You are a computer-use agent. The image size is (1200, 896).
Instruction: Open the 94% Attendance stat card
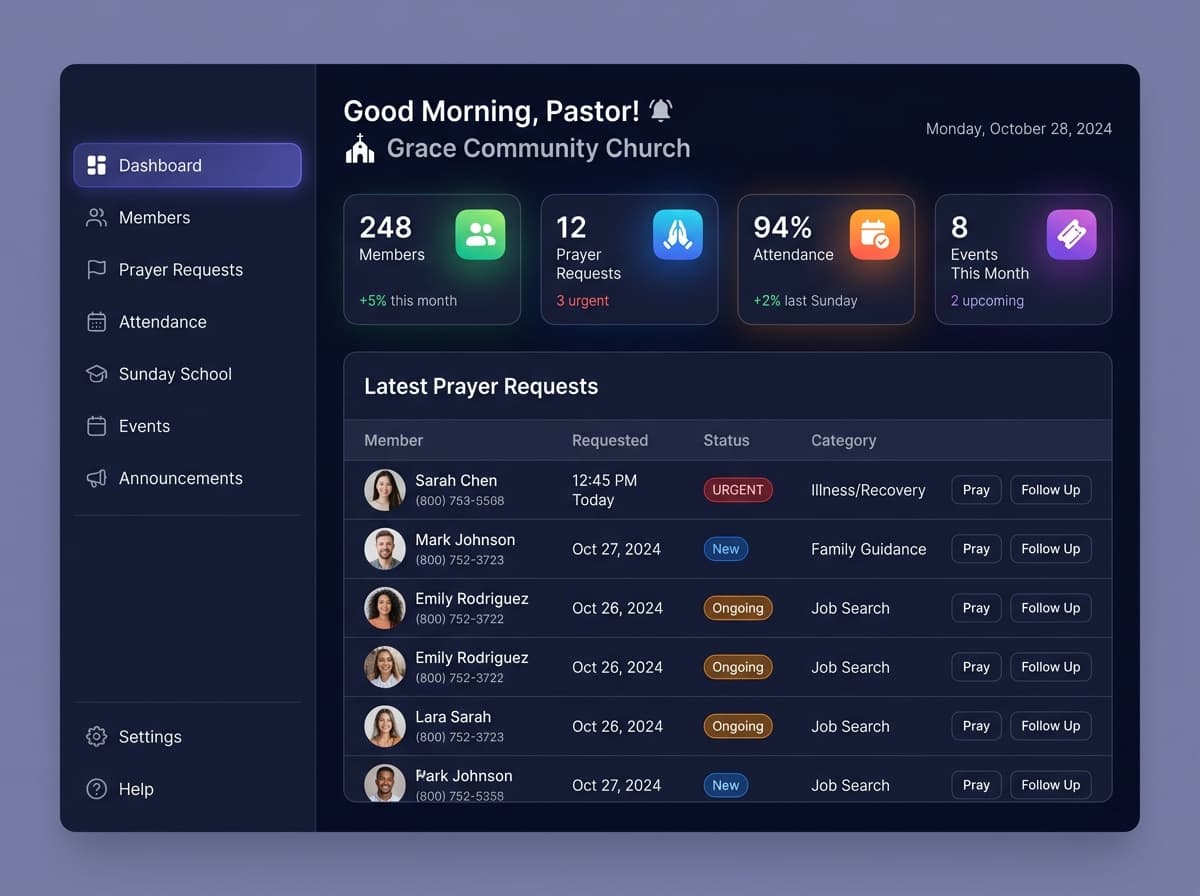tap(826, 259)
